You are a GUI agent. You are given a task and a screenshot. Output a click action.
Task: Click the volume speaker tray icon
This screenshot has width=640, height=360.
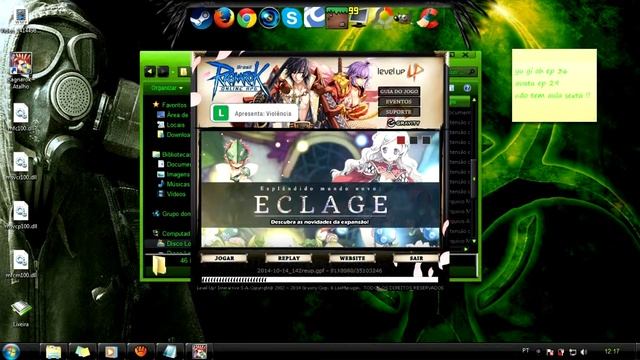click(x=584, y=352)
